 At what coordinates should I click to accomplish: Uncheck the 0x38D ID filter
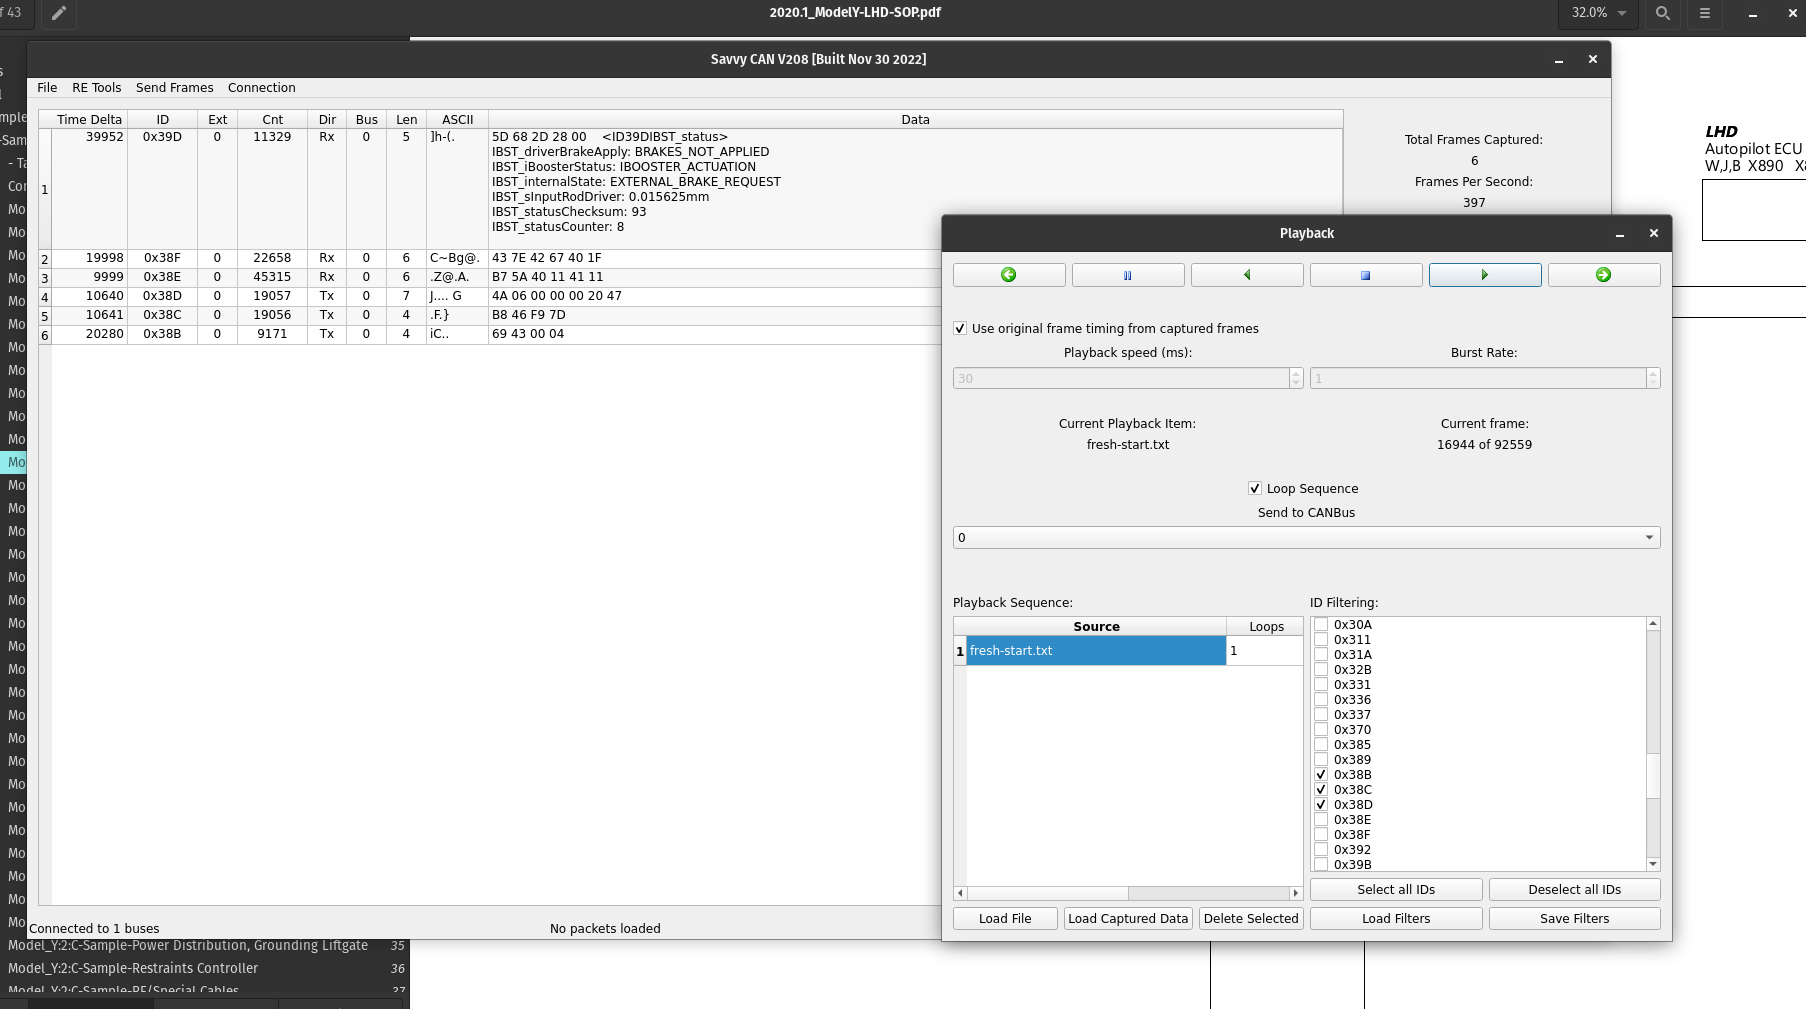1321,805
